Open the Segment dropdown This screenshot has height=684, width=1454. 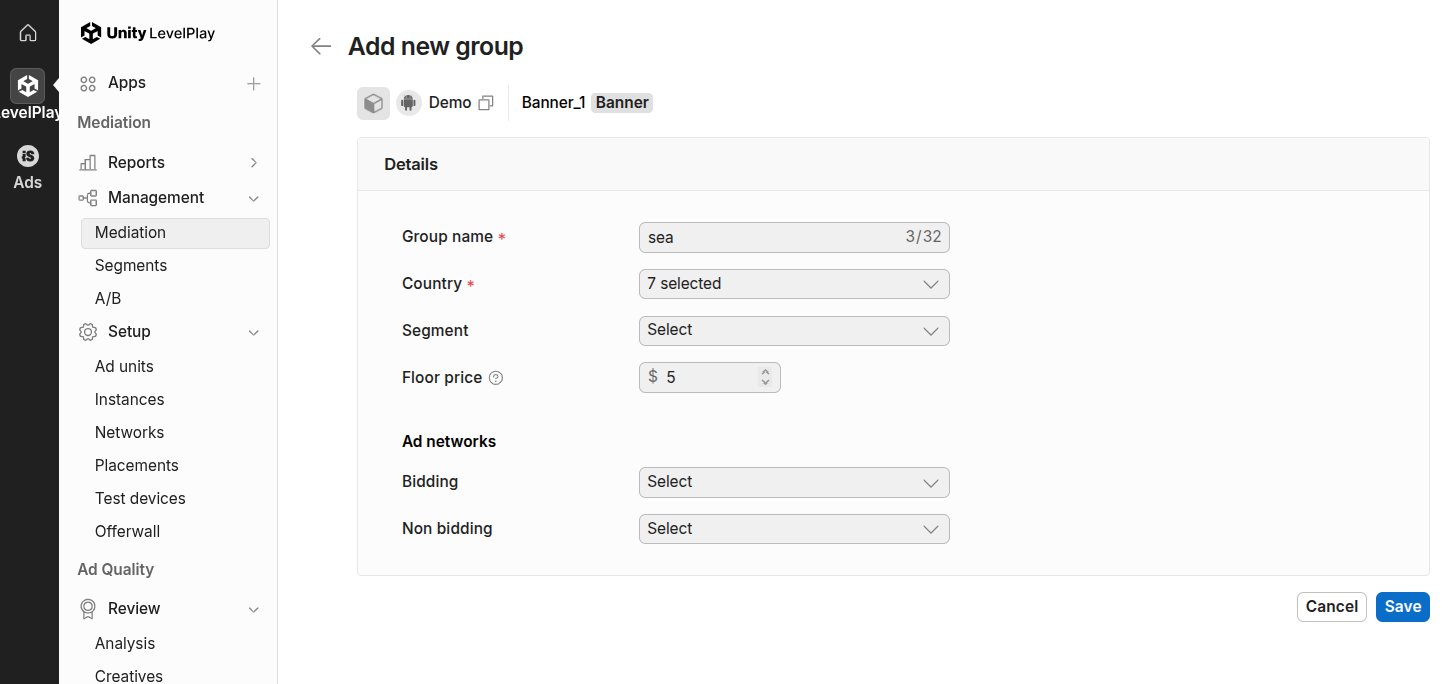click(794, 331)
